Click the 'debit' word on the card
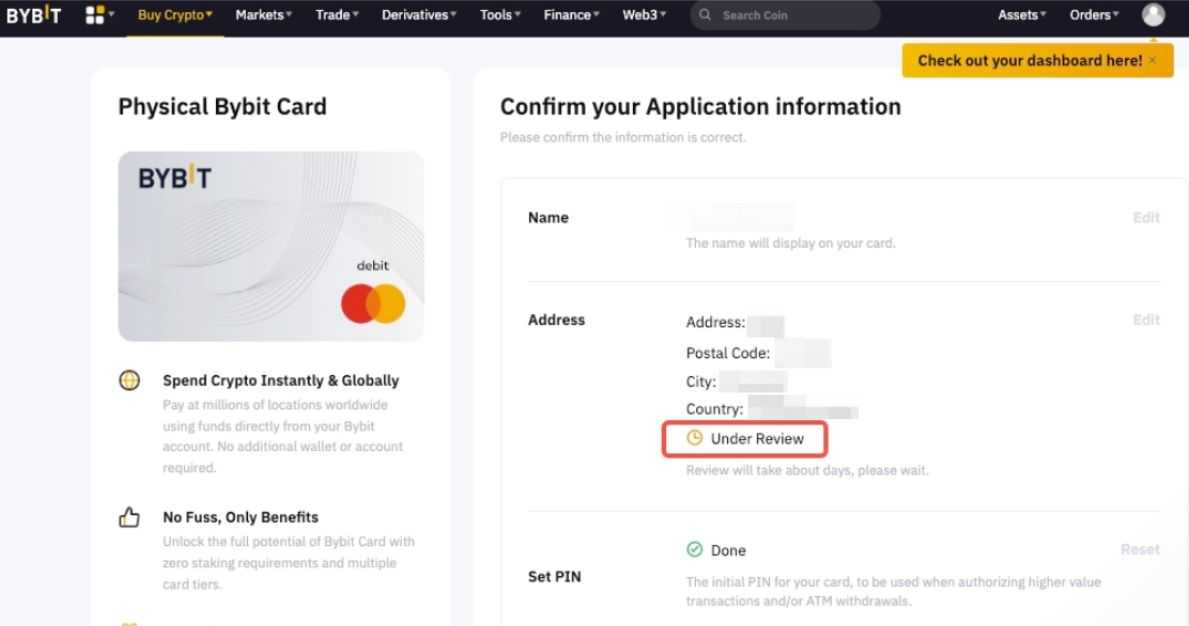 pyautogui.click(x=372, y=265)
